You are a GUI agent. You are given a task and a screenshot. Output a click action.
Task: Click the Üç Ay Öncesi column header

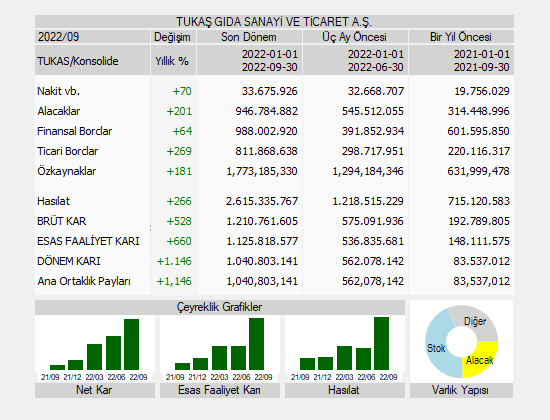point(355,37)
